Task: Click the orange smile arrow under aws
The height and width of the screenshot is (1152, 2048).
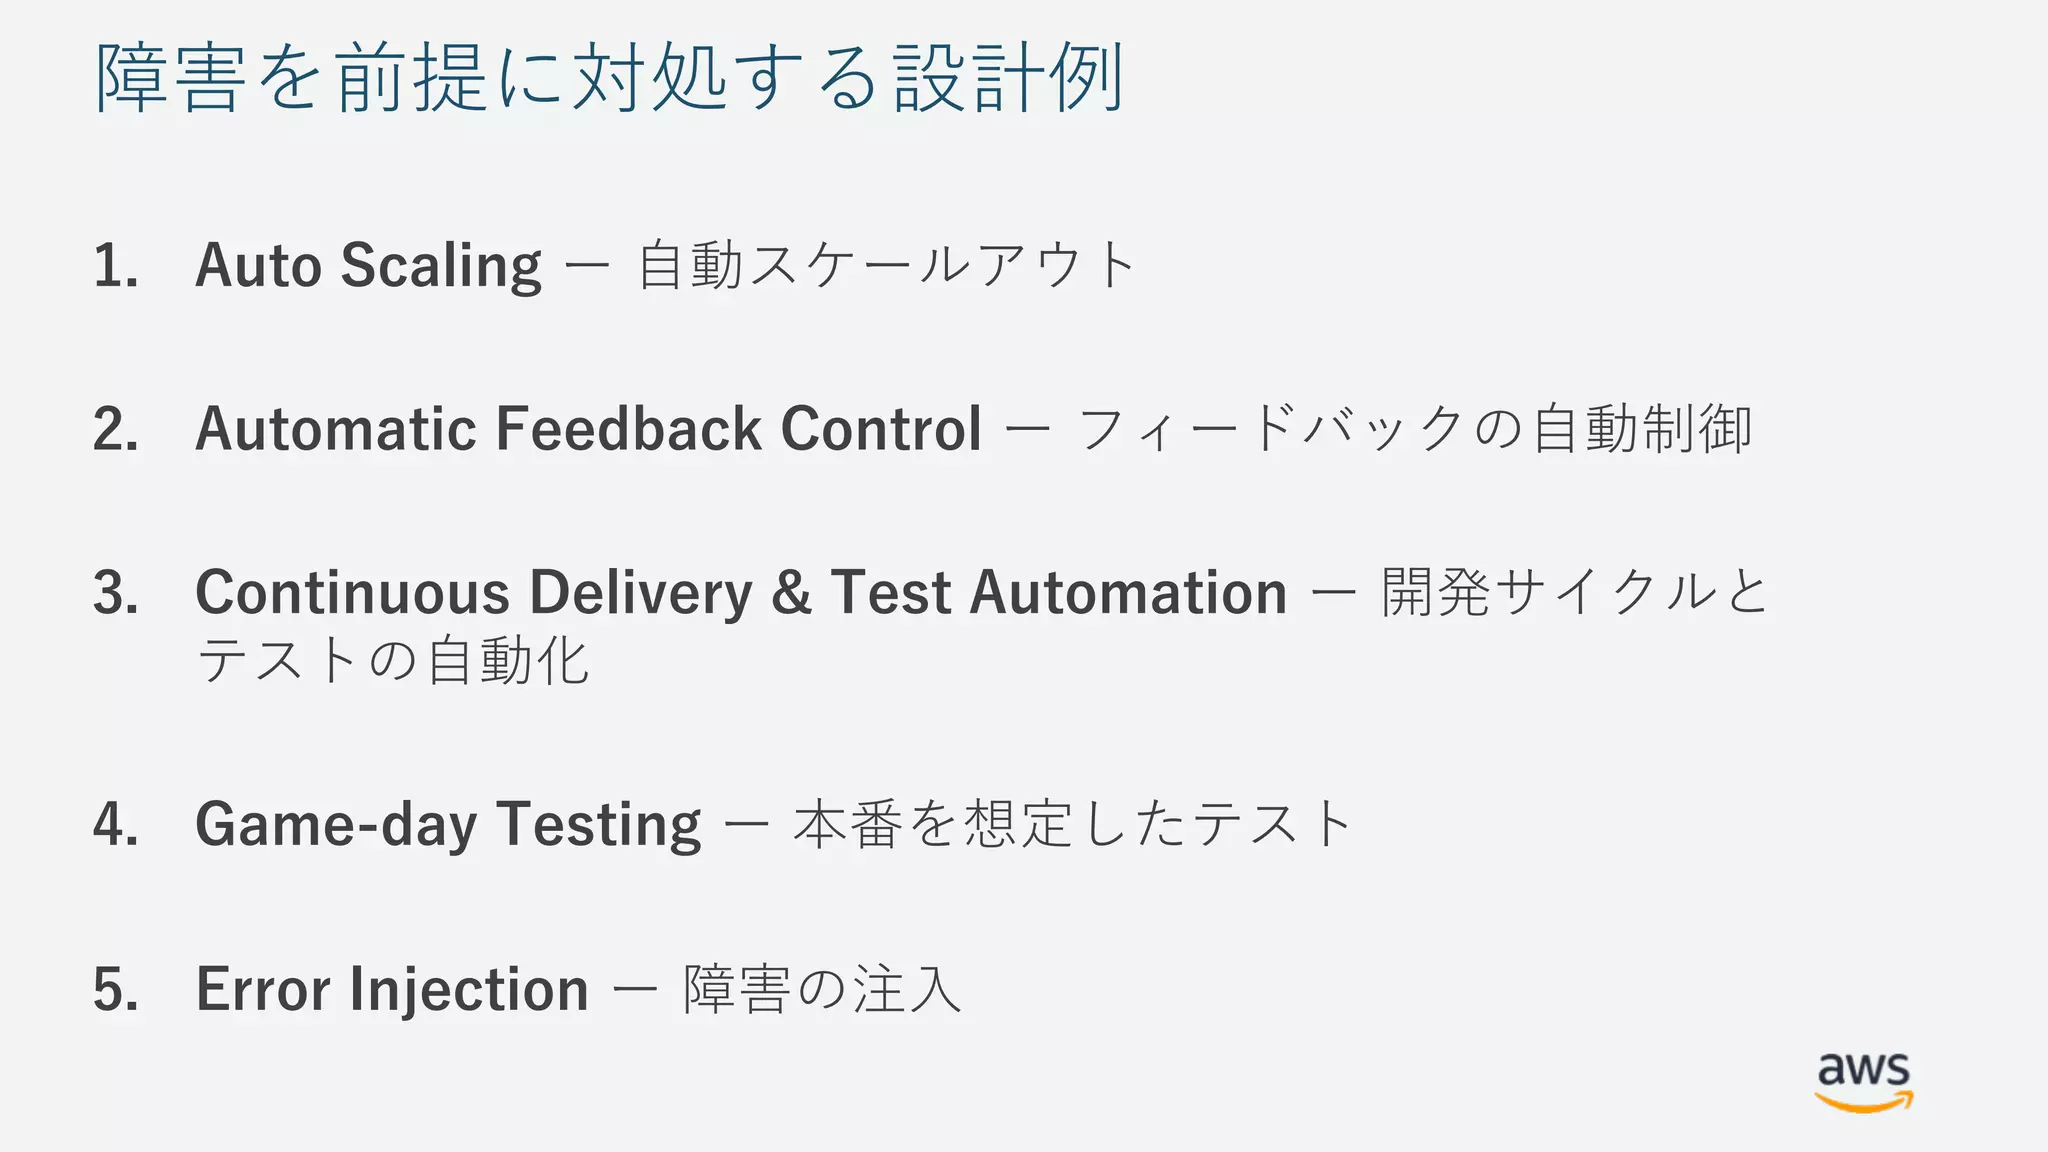Action: click(x=1864, y=1102)
